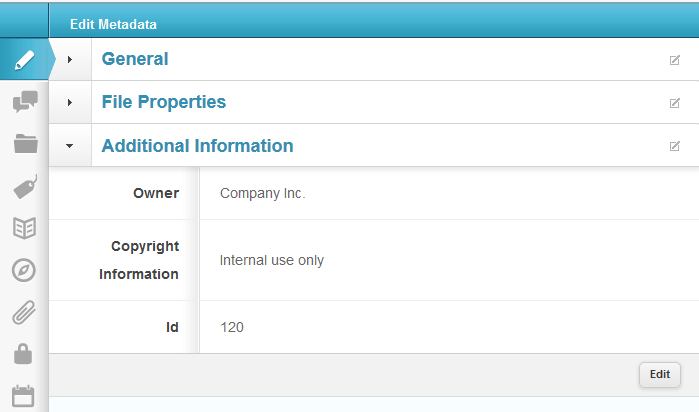Open the paperclip attachments sidebar icon
The image size is (699, 412).
tap(24, 312)
